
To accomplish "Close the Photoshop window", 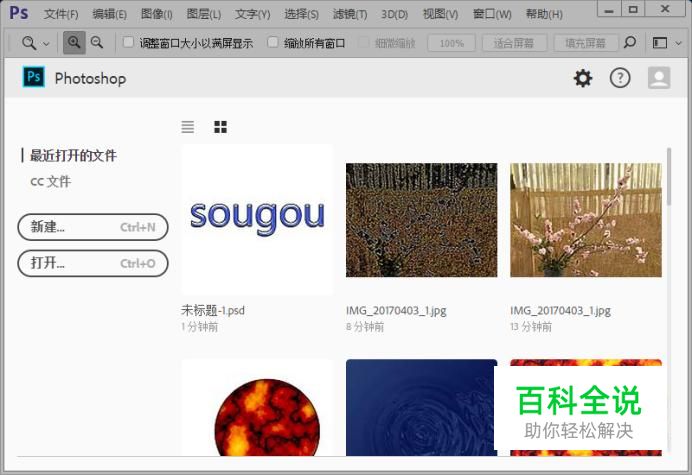I will coord(665,10).
